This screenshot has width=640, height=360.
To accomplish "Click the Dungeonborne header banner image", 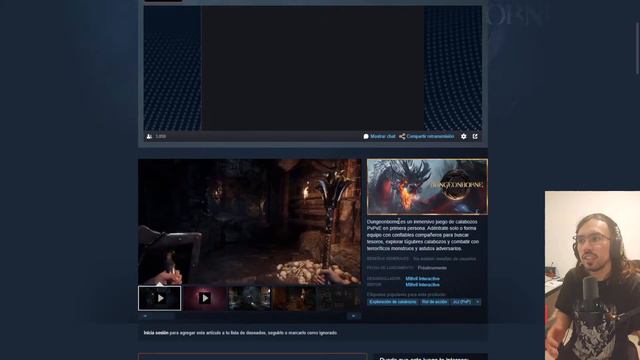I will pos(427,187).
